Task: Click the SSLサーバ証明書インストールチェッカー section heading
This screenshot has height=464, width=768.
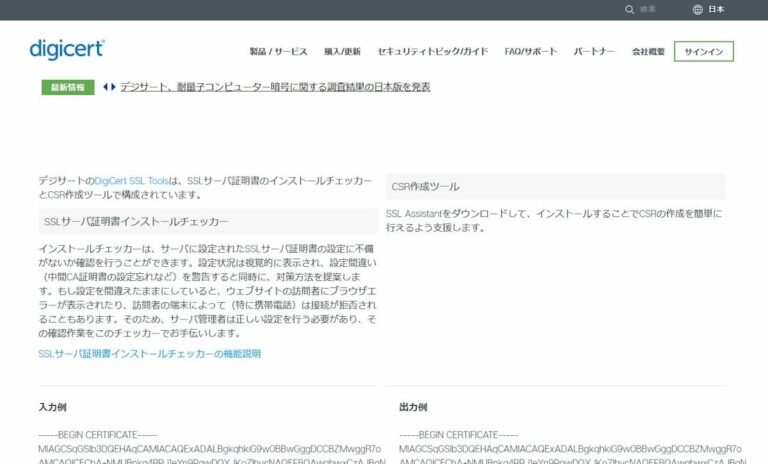Action: tap(208, 221)
